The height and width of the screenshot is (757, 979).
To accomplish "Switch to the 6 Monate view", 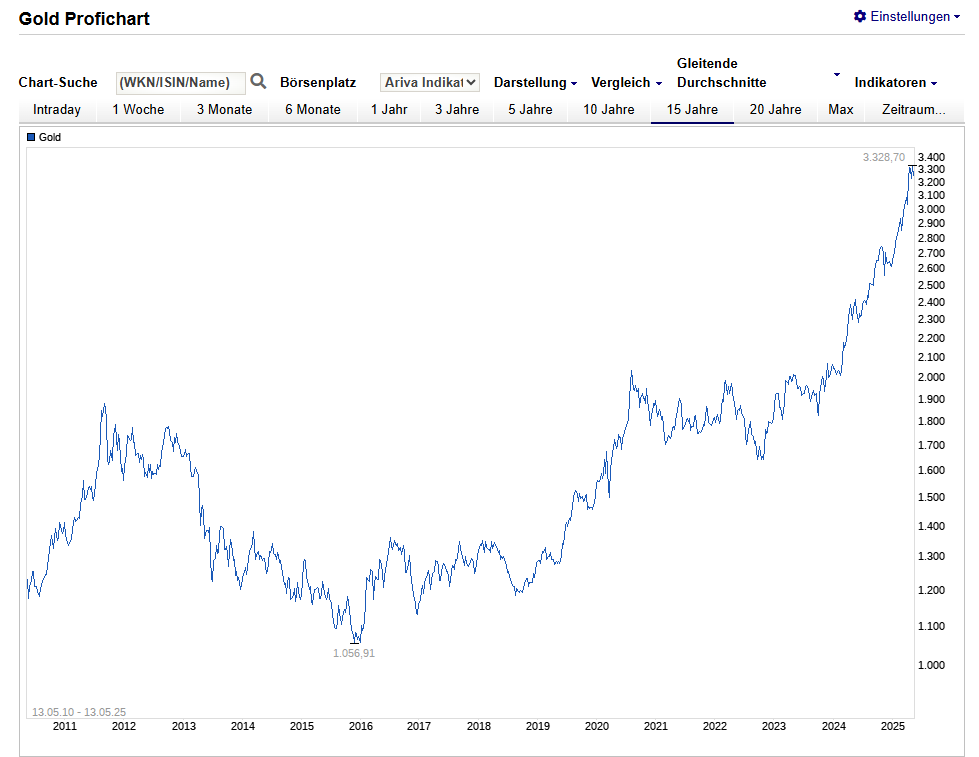I will tap(313, 110).
